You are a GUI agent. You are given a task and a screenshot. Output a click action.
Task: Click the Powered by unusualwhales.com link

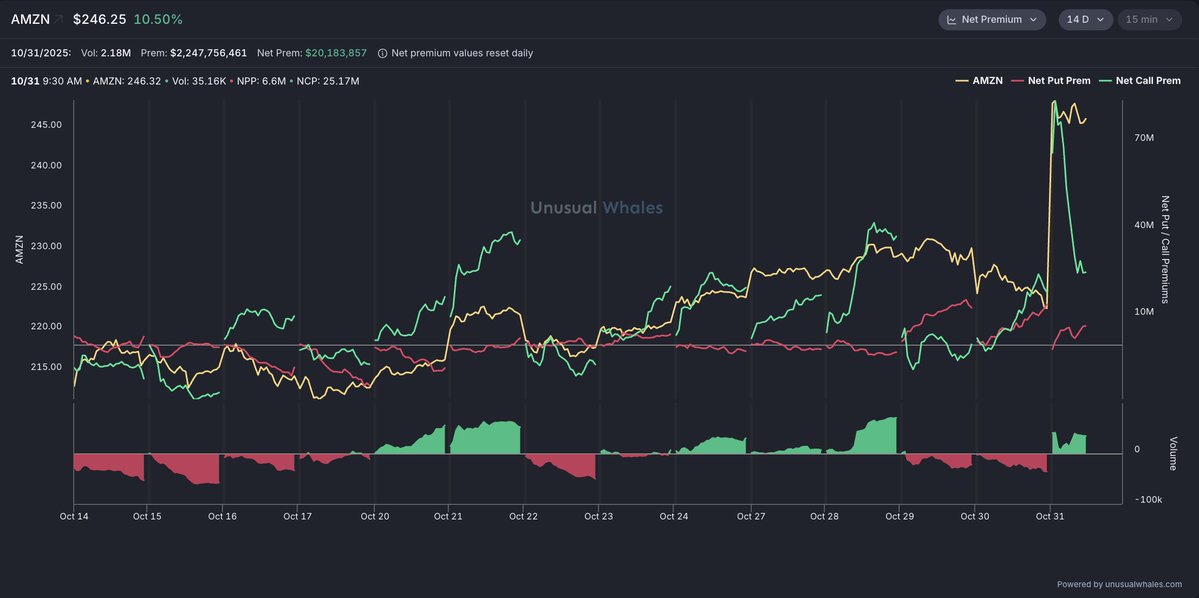coord(1119,585)
